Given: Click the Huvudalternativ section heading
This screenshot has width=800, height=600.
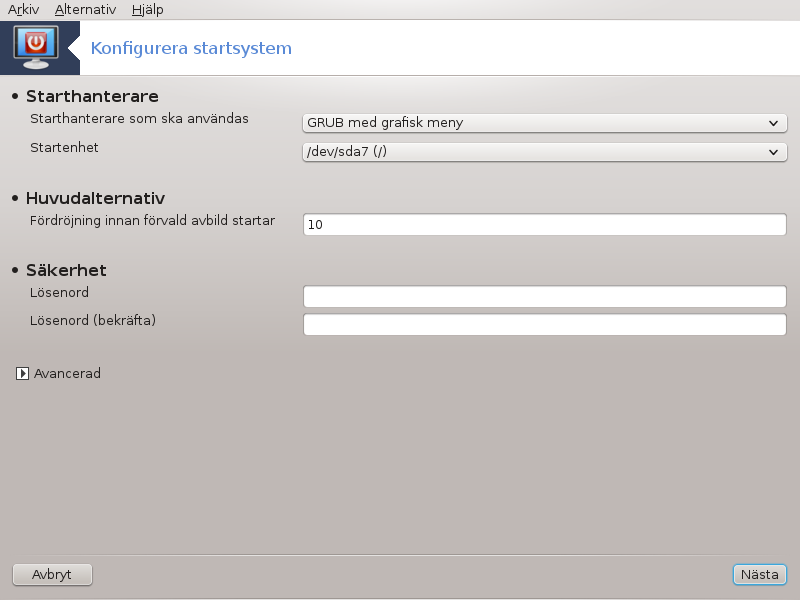Looking at the screenshot, I should pyautogui.click(x=95, y=198).
